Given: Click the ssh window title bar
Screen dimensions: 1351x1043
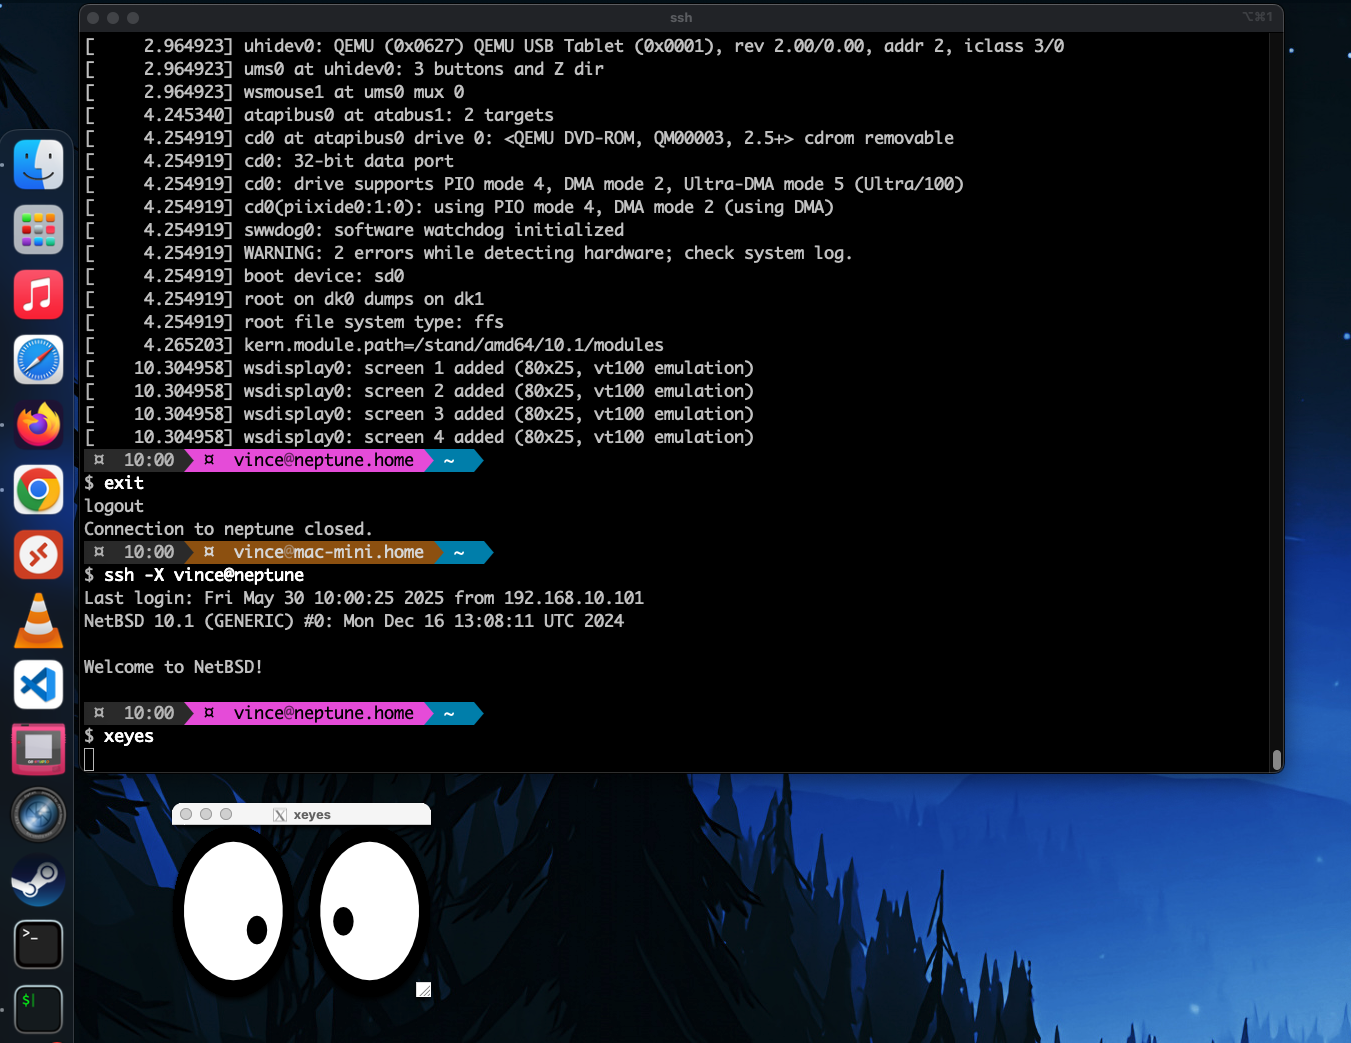Looking at the screenshot, I should pos(680,17).
